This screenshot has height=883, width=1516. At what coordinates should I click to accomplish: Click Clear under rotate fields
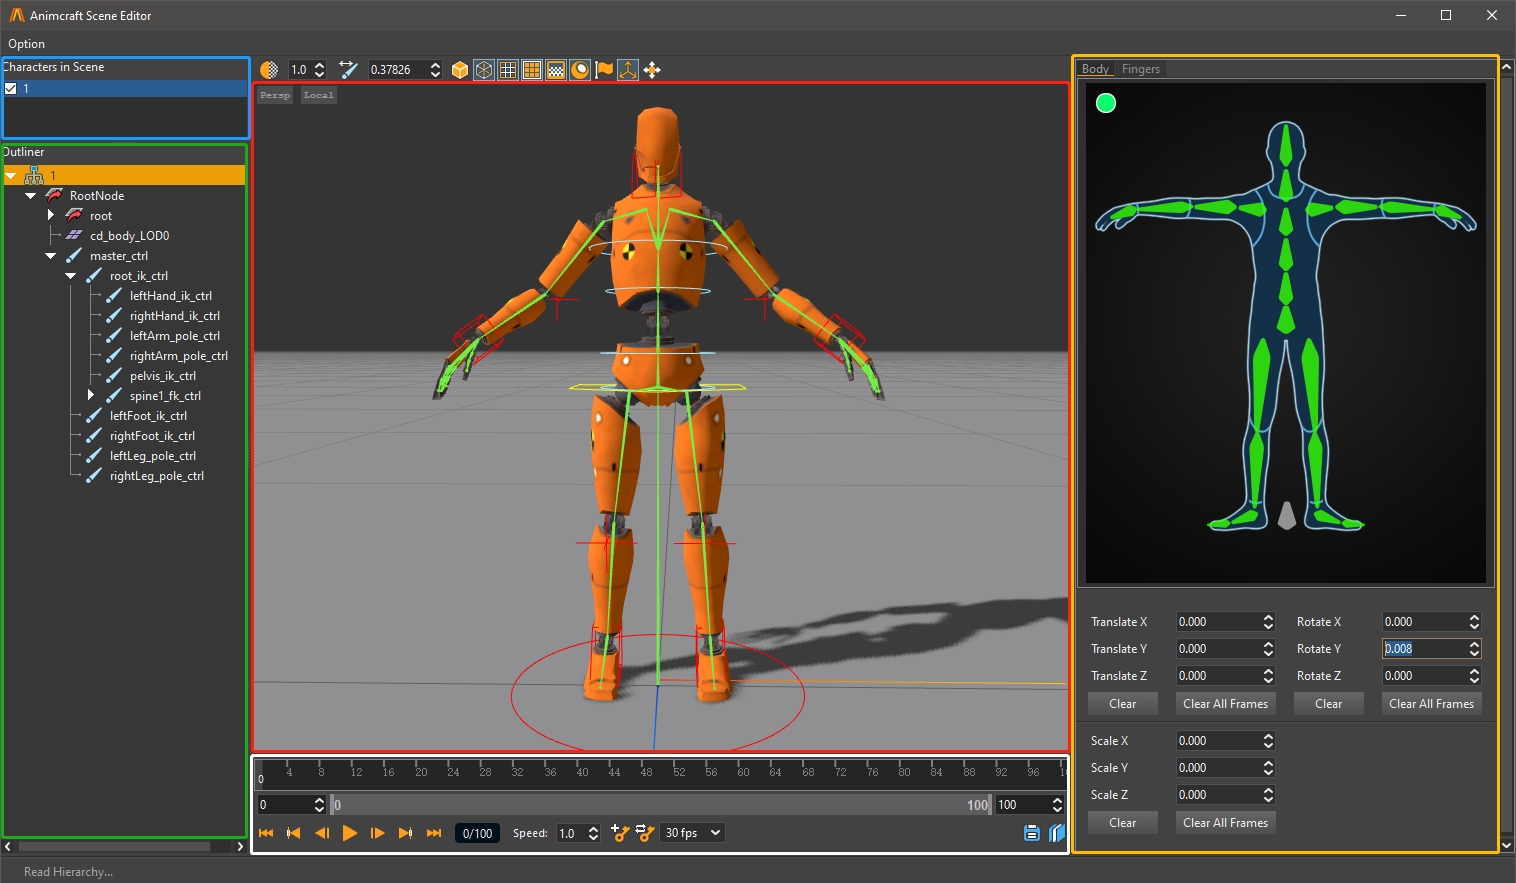click(x=1328, y=704)
